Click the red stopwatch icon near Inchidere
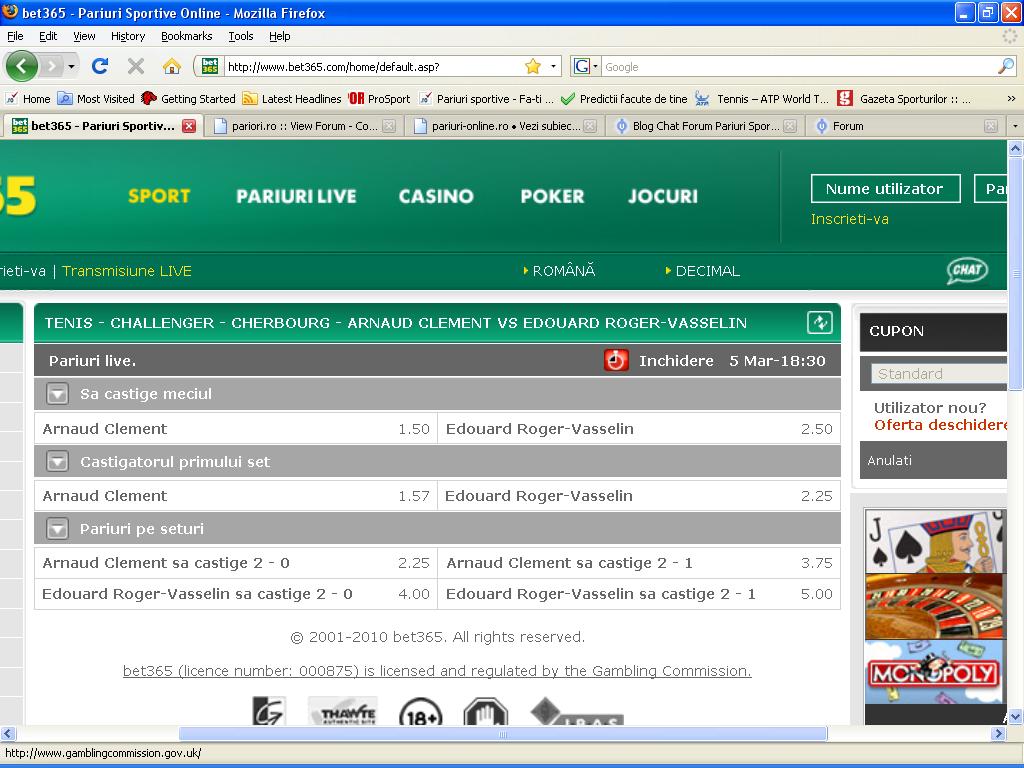 616,360
